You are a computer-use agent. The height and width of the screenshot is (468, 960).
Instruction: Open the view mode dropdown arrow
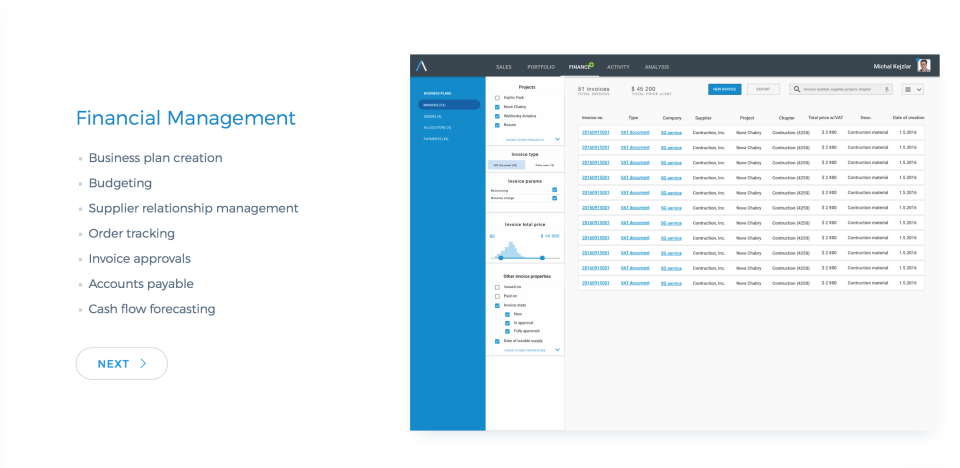coord(919,89)
